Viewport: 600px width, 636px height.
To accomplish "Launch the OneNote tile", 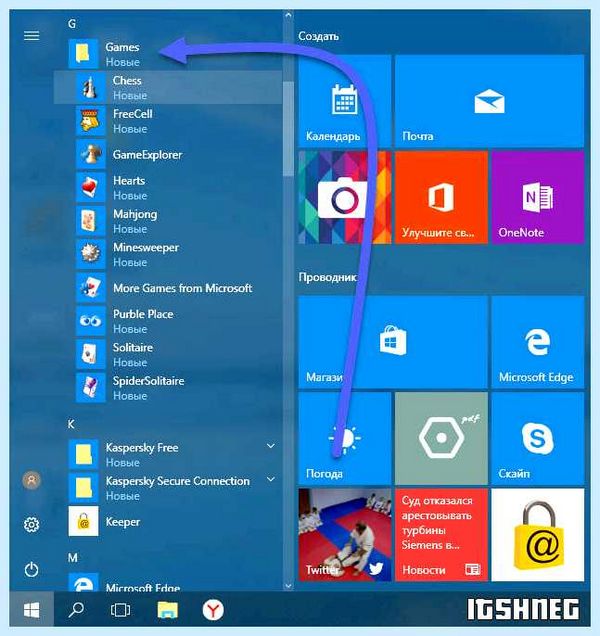I will [x=538, y=198].
